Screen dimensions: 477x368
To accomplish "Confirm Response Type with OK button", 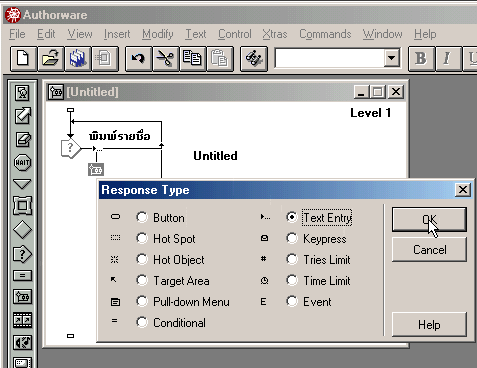I will click(x=429, y=219).
